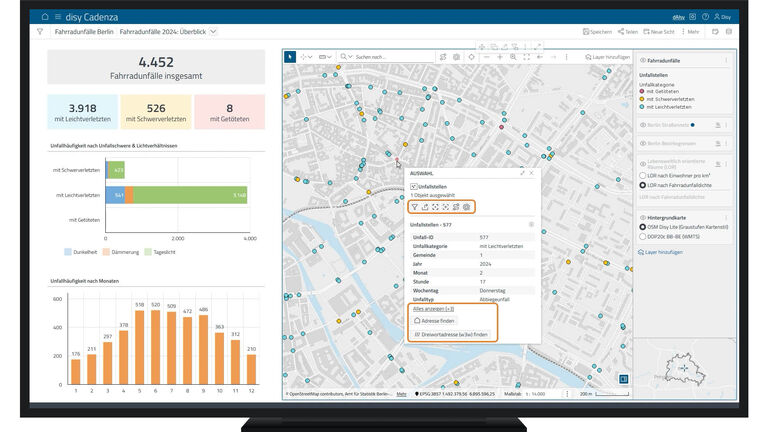Zoom in the map with plus icon
The width and height of the screenshot is (768, 432).
[x=500, y=57]
